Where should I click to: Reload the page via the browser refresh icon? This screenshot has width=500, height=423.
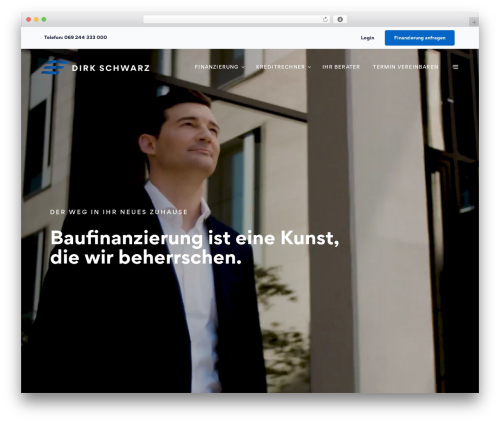point(325,19)
